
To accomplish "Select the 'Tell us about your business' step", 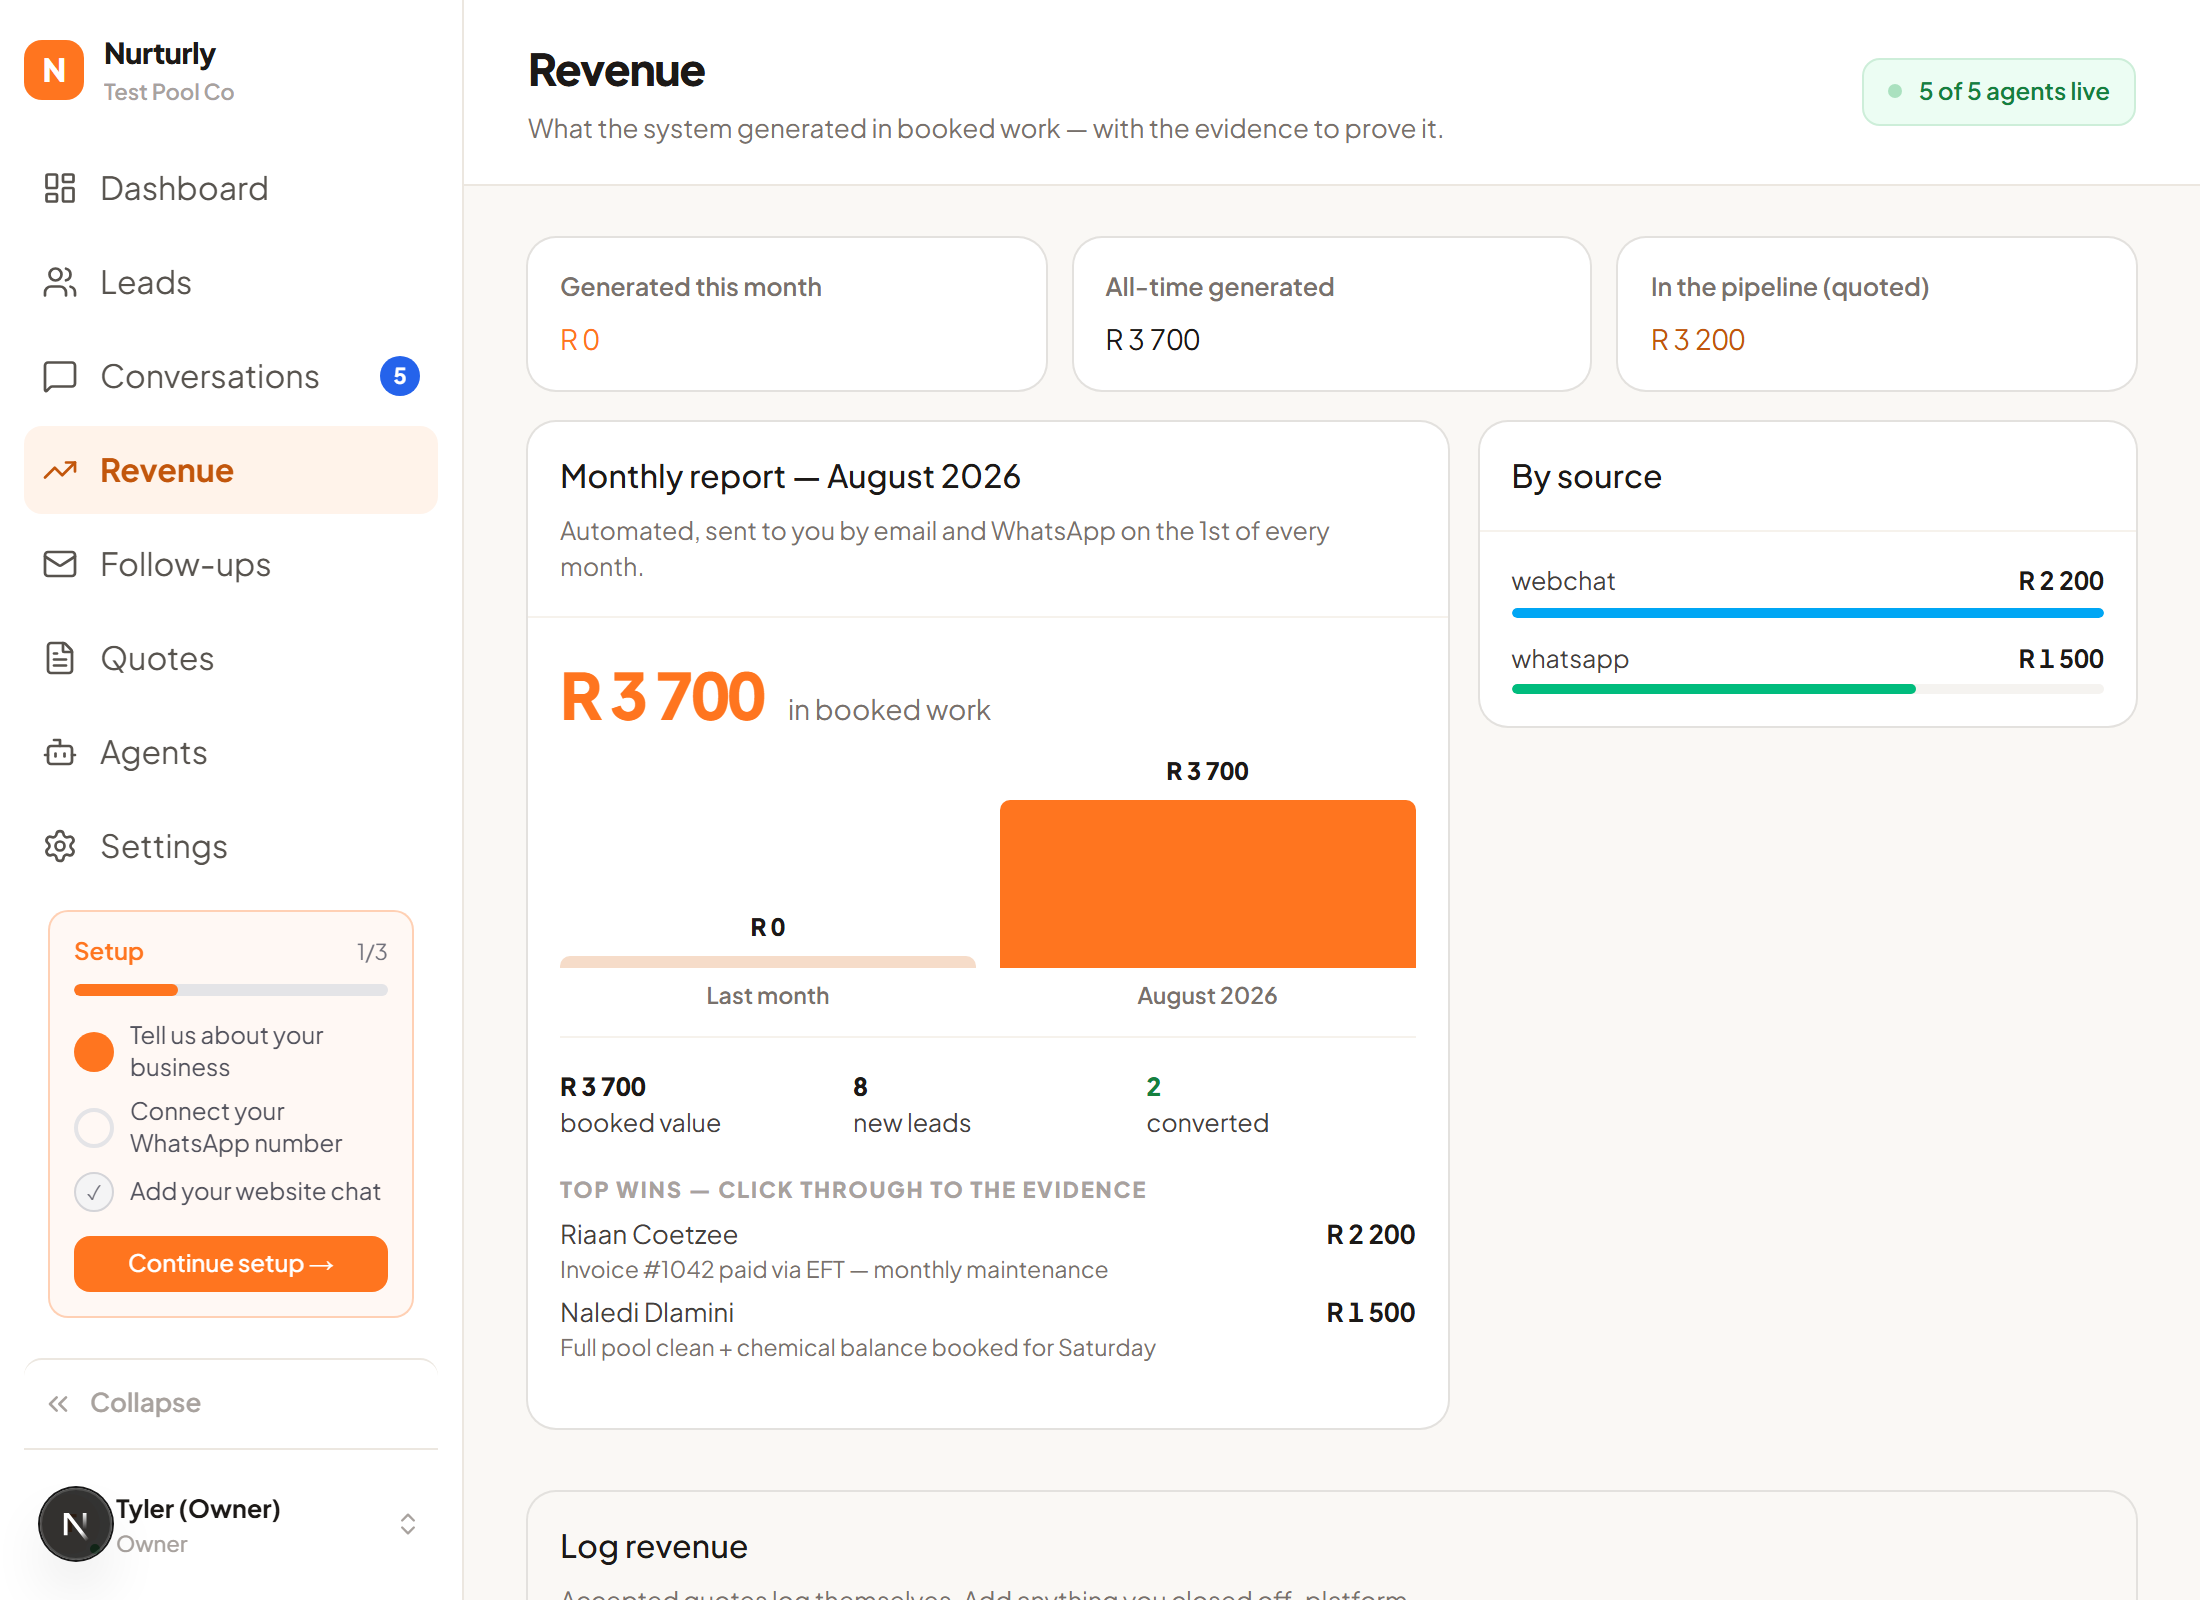I will [x=231, y=1051].
